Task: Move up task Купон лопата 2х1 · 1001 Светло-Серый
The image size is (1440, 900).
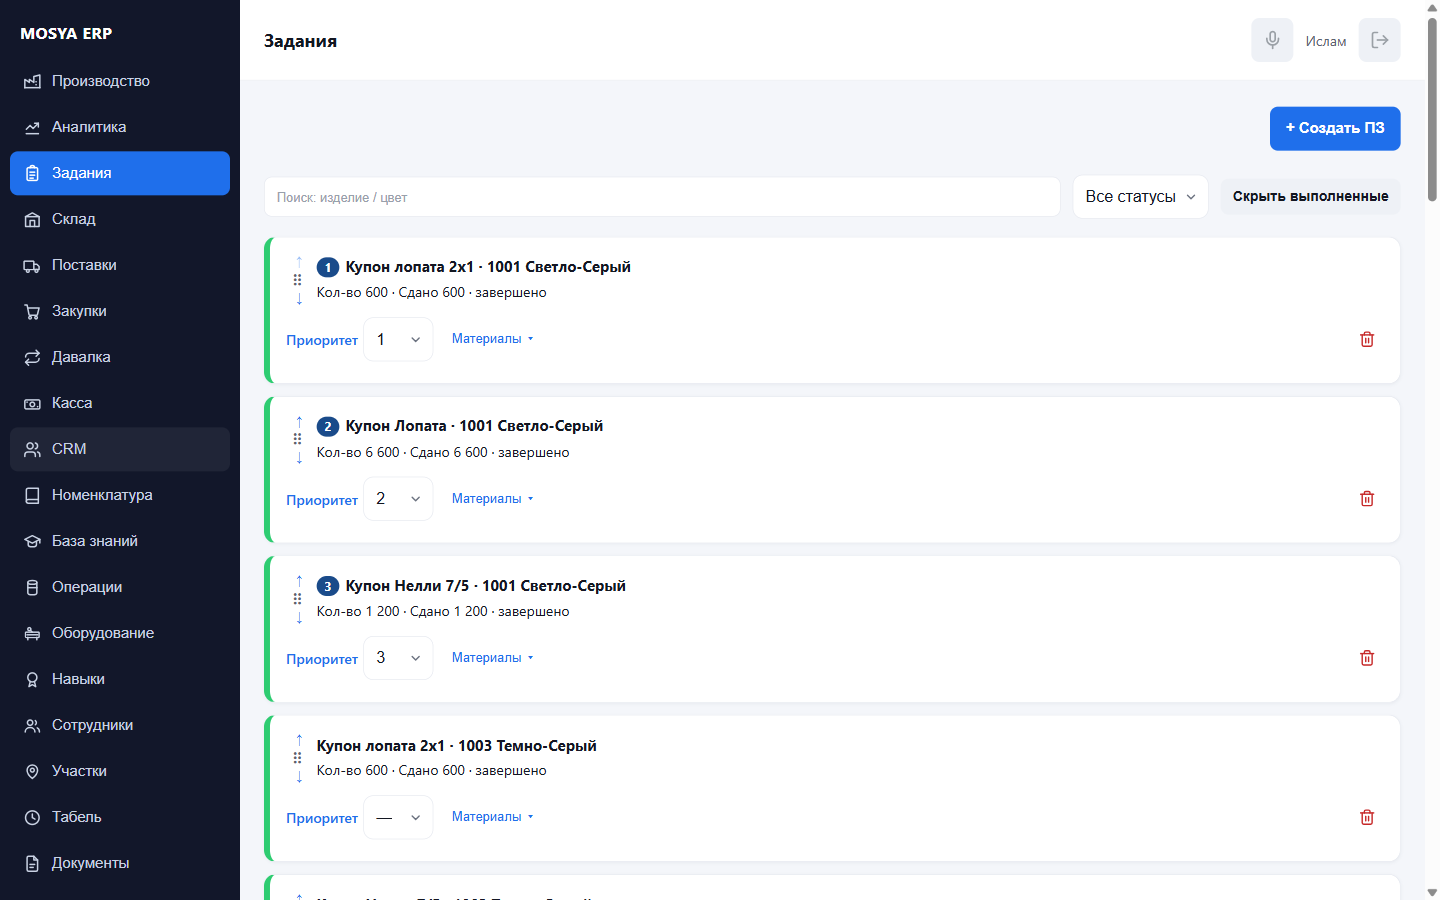Action: [x=299, y=262]
